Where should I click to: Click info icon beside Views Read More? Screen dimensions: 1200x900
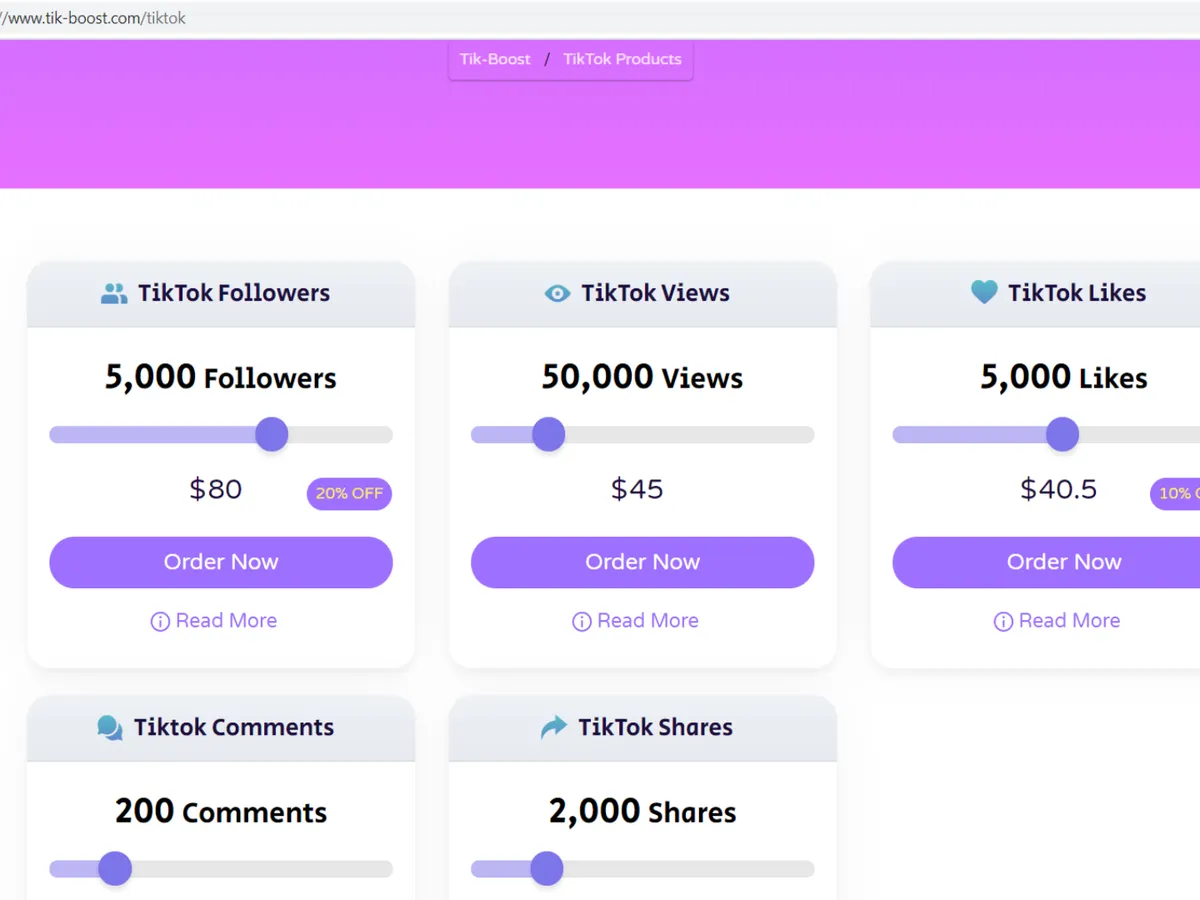point(581,621)
